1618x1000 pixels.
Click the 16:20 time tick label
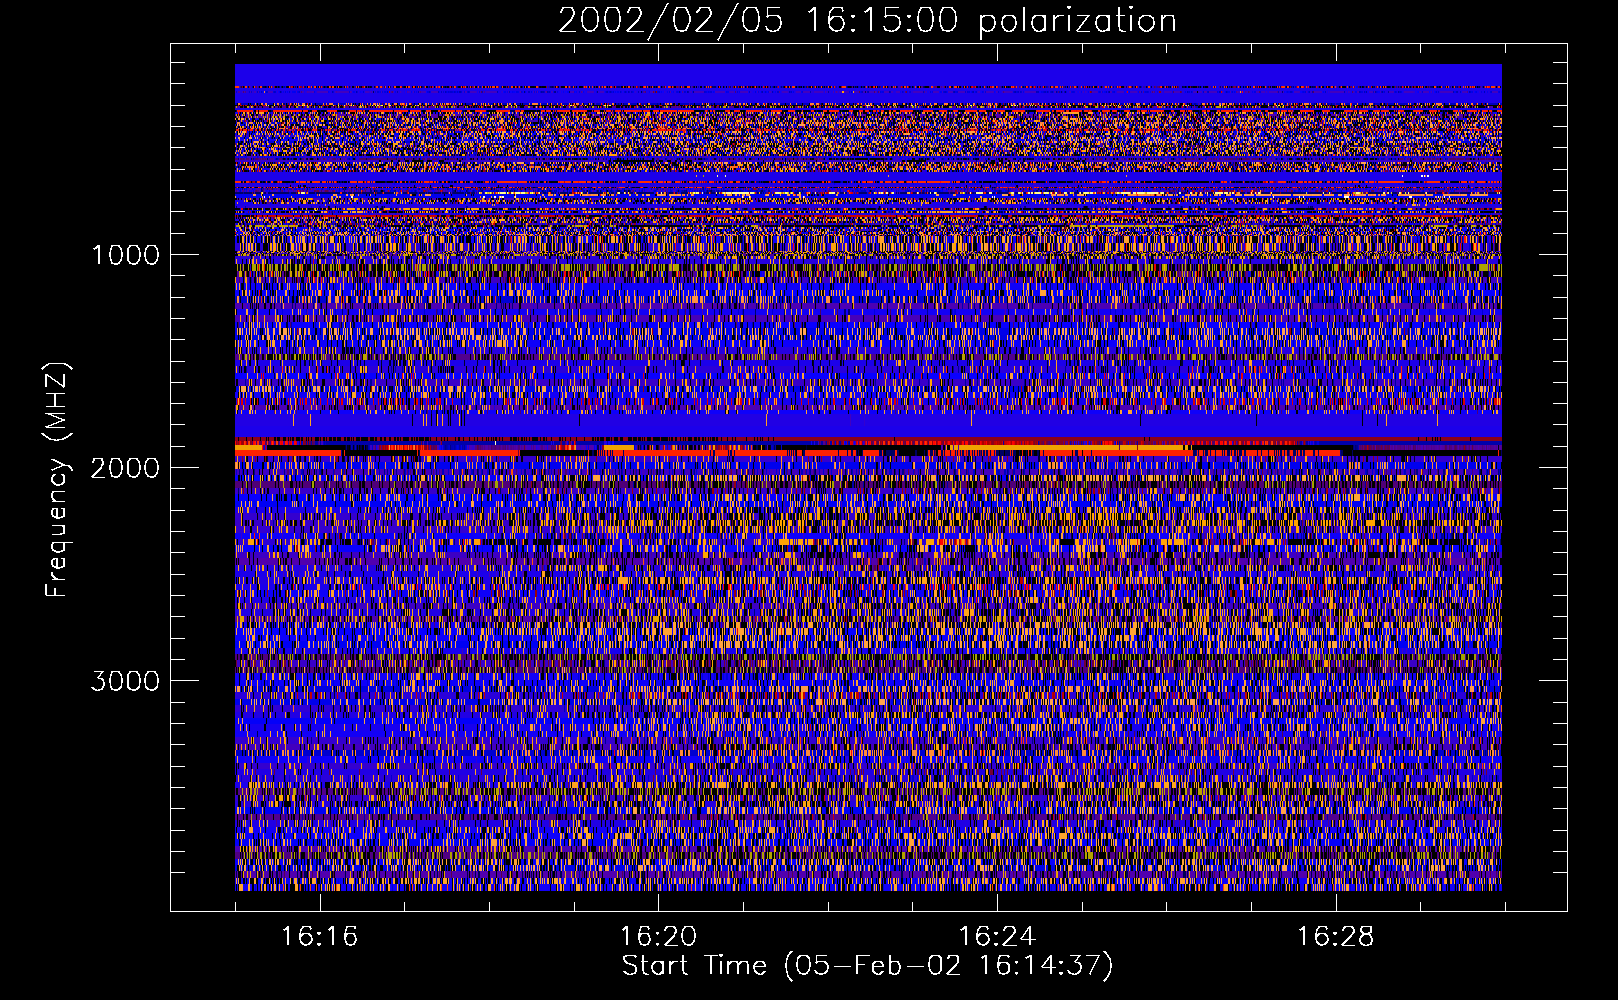click(658, 937)
